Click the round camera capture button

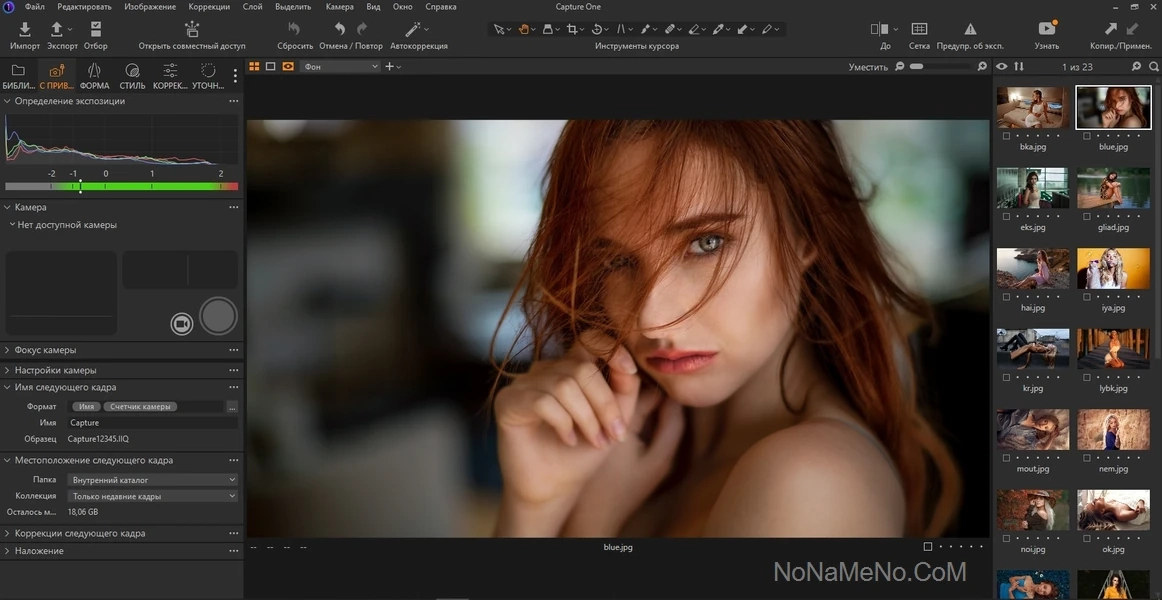(218, 316)
